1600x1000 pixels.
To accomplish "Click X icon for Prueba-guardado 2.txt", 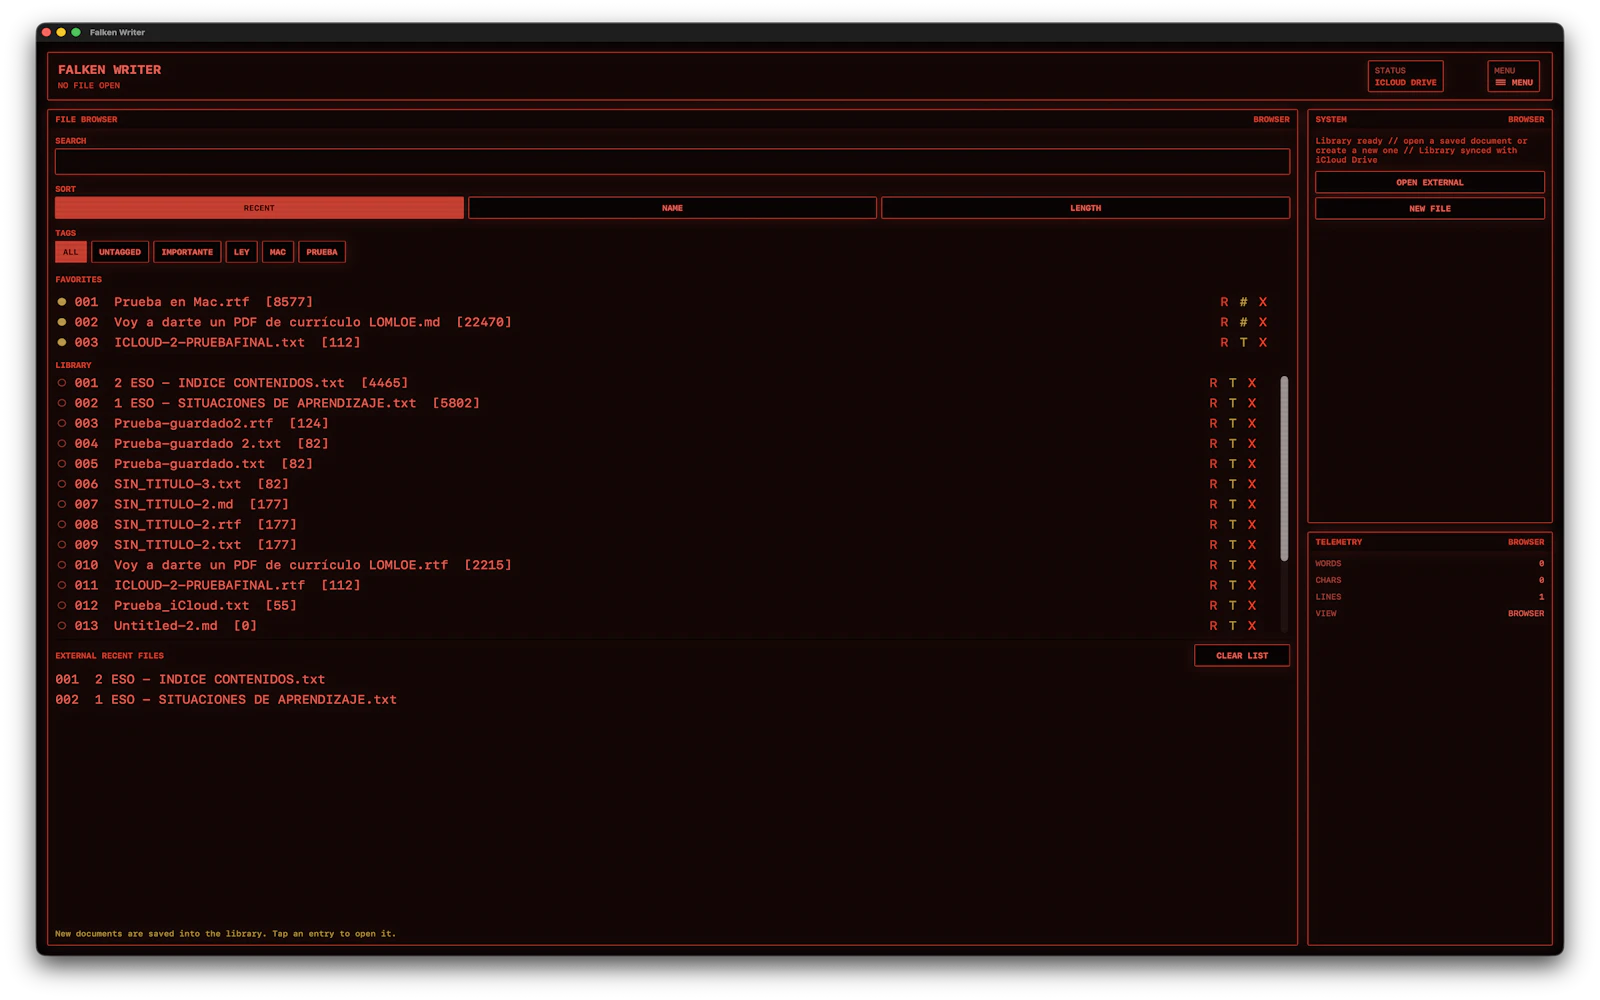I will tap(1251, 443).
